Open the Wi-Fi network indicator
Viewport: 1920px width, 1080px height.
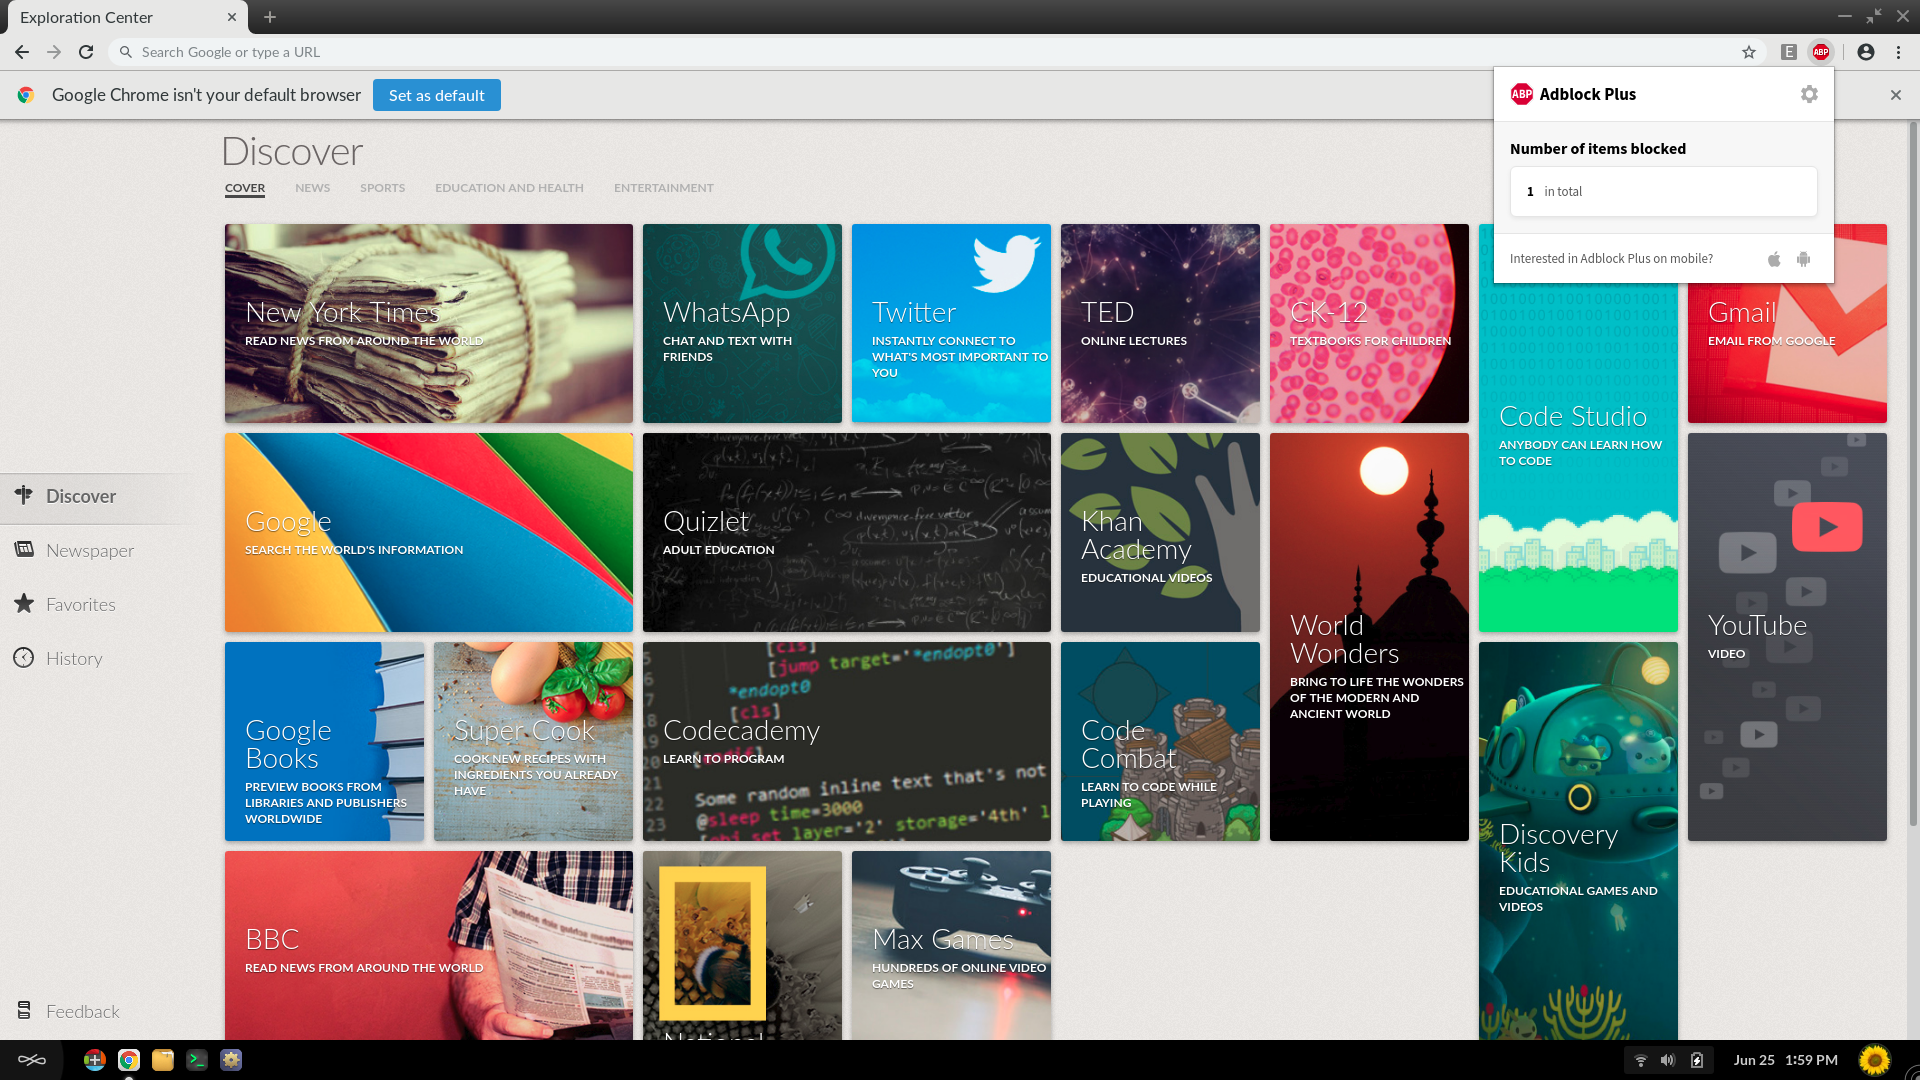pyautogui.click(x=1641, y=1060)
